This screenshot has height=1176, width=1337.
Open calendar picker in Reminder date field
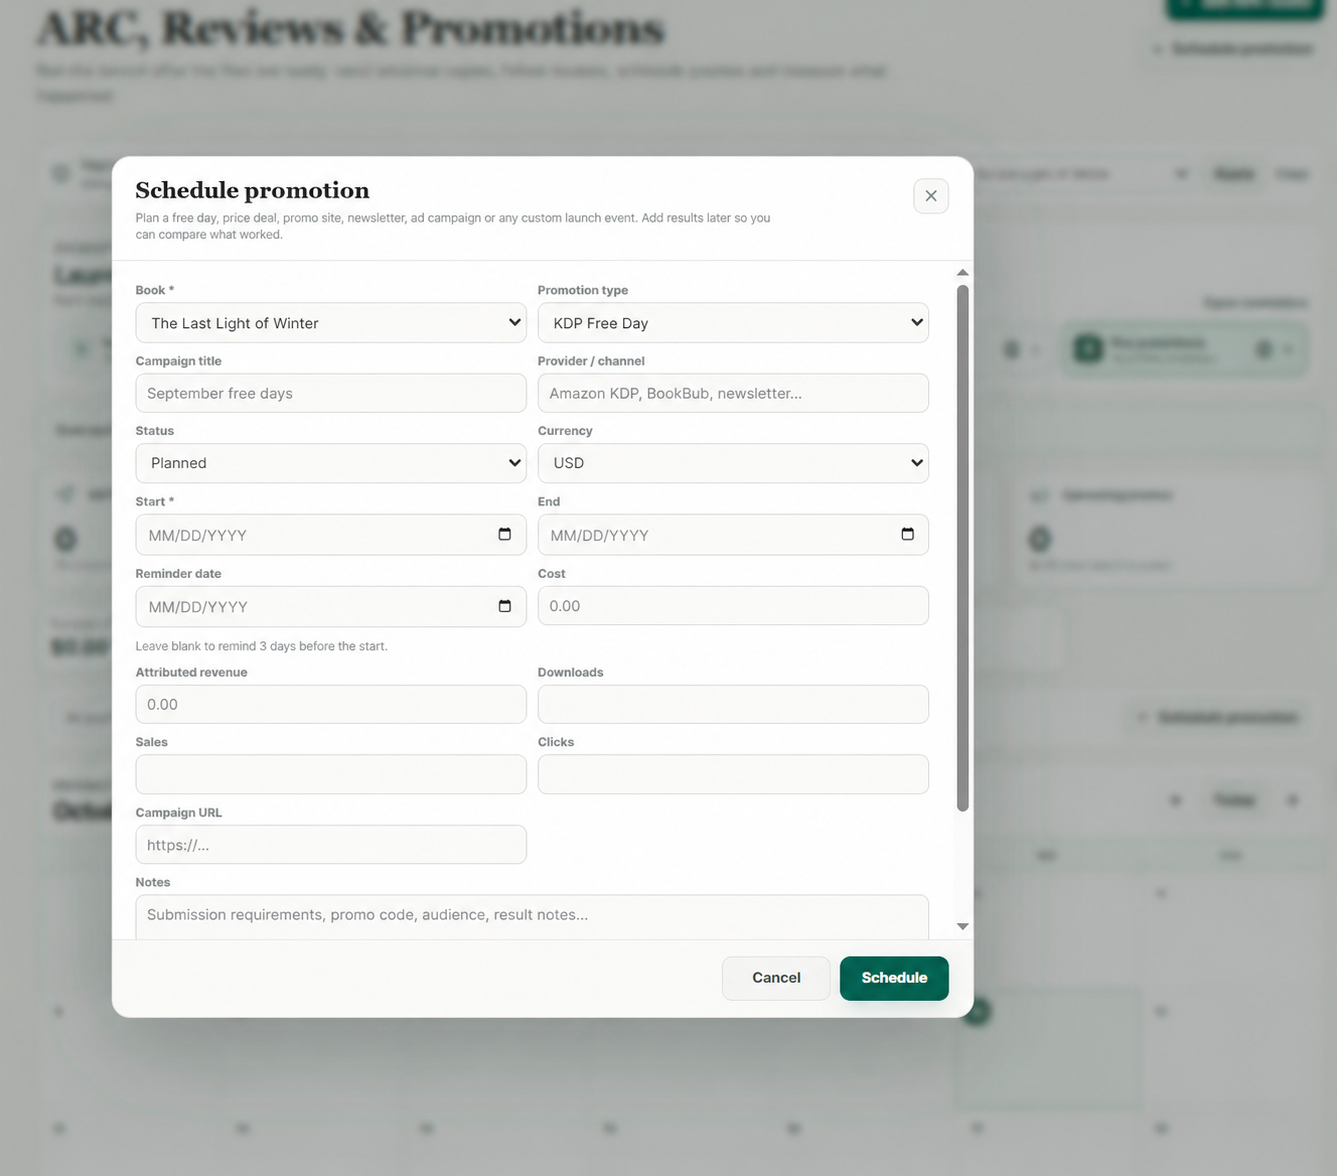pos(505,606)
